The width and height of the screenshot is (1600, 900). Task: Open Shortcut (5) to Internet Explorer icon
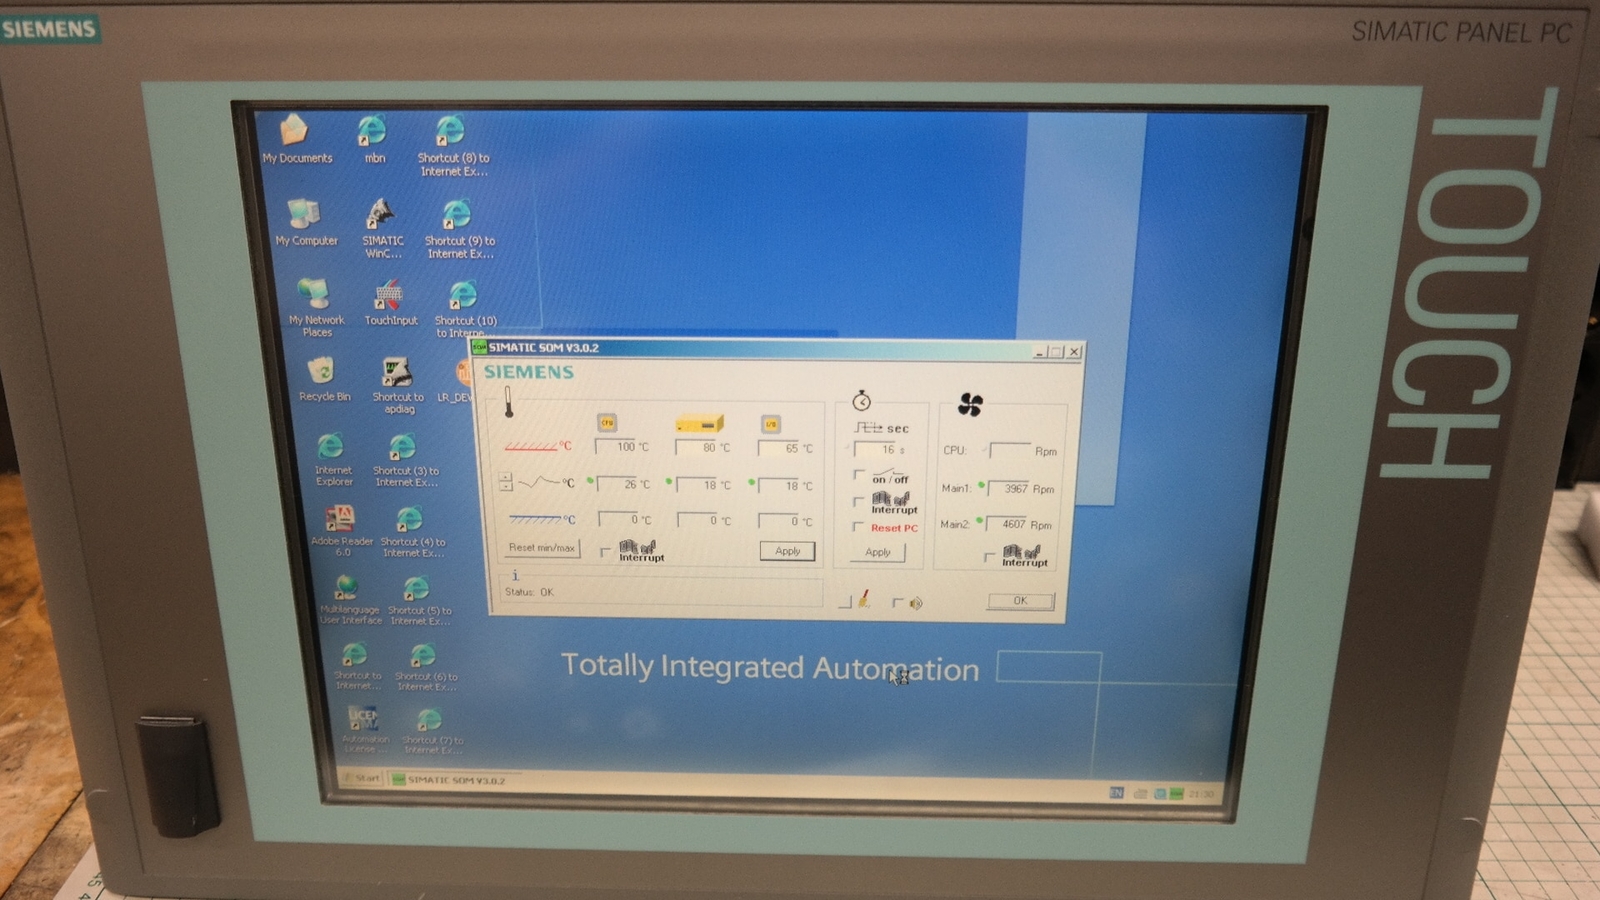[419, 600]
